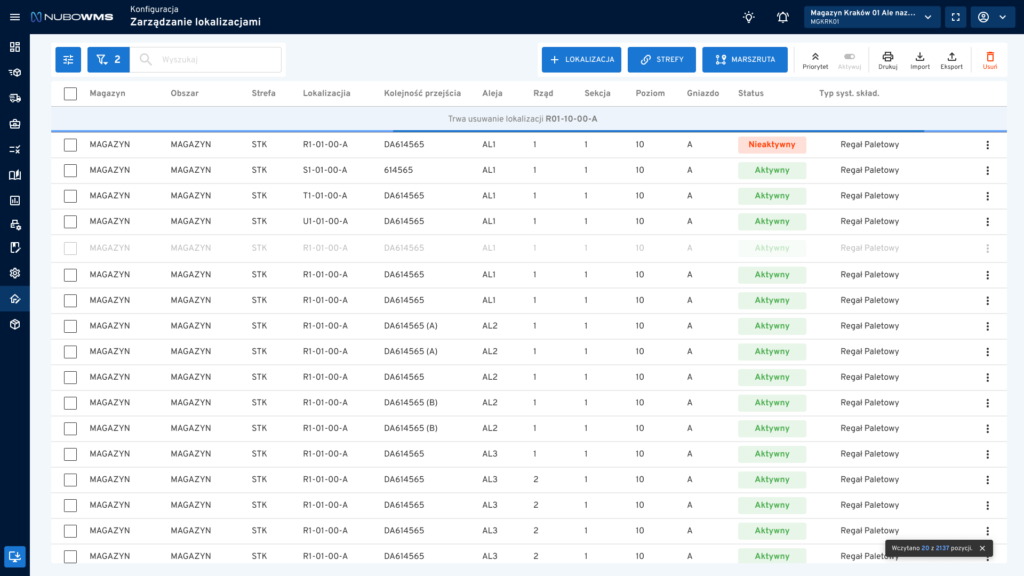Image resolution: width=1024 pixels, height=576 pixels.
Task: Sort by the Lokalizacja column header
Action: coord(326,93)
